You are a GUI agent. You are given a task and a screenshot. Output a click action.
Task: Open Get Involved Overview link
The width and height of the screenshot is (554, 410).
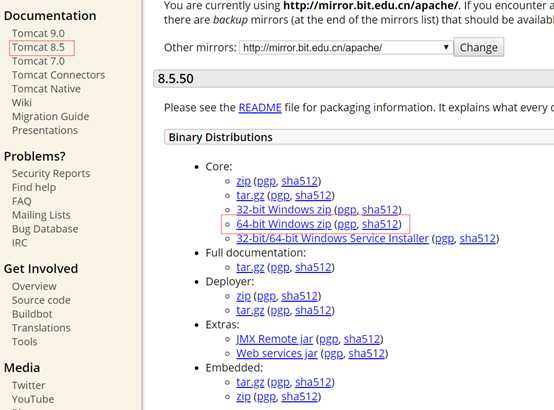pos(34,286)
